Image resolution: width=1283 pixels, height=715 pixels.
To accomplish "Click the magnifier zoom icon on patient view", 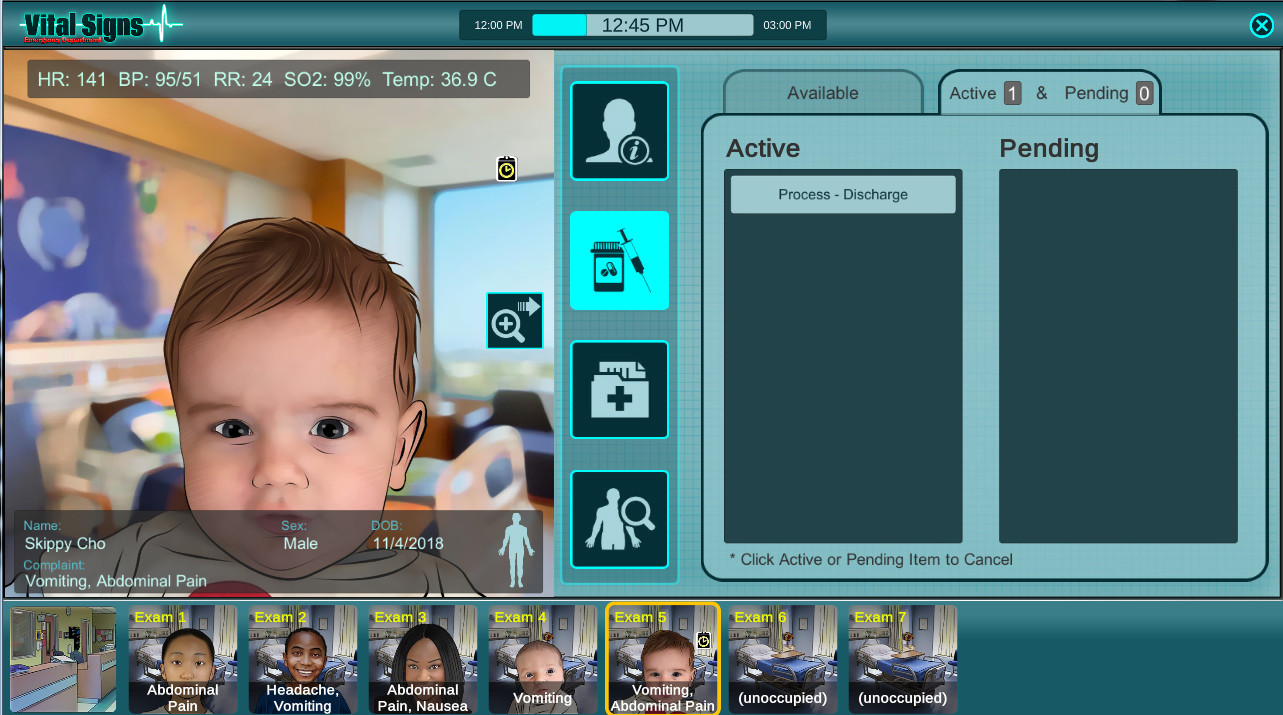I will pos(514,320).
